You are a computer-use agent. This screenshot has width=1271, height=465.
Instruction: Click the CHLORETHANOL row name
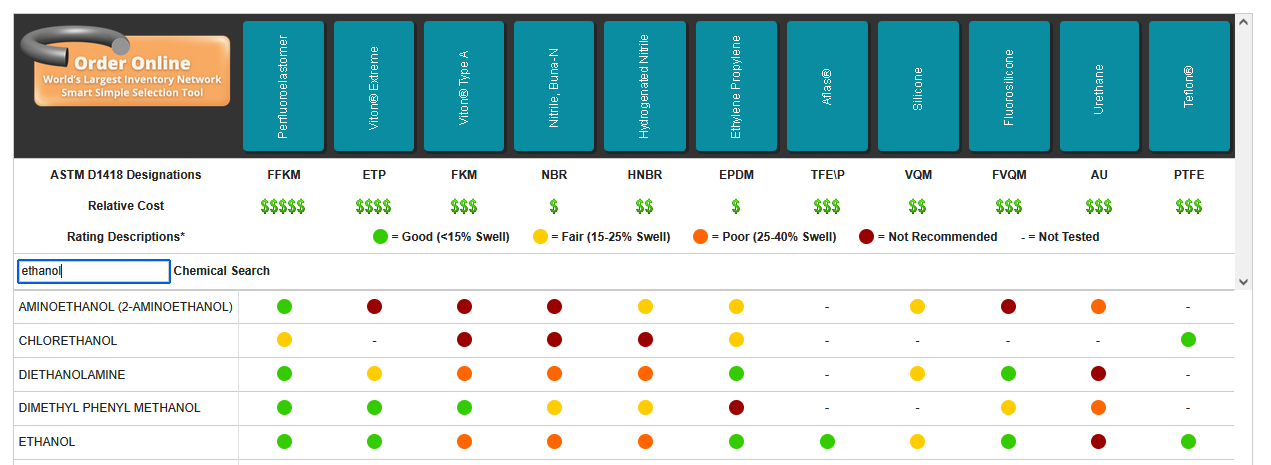68,341
